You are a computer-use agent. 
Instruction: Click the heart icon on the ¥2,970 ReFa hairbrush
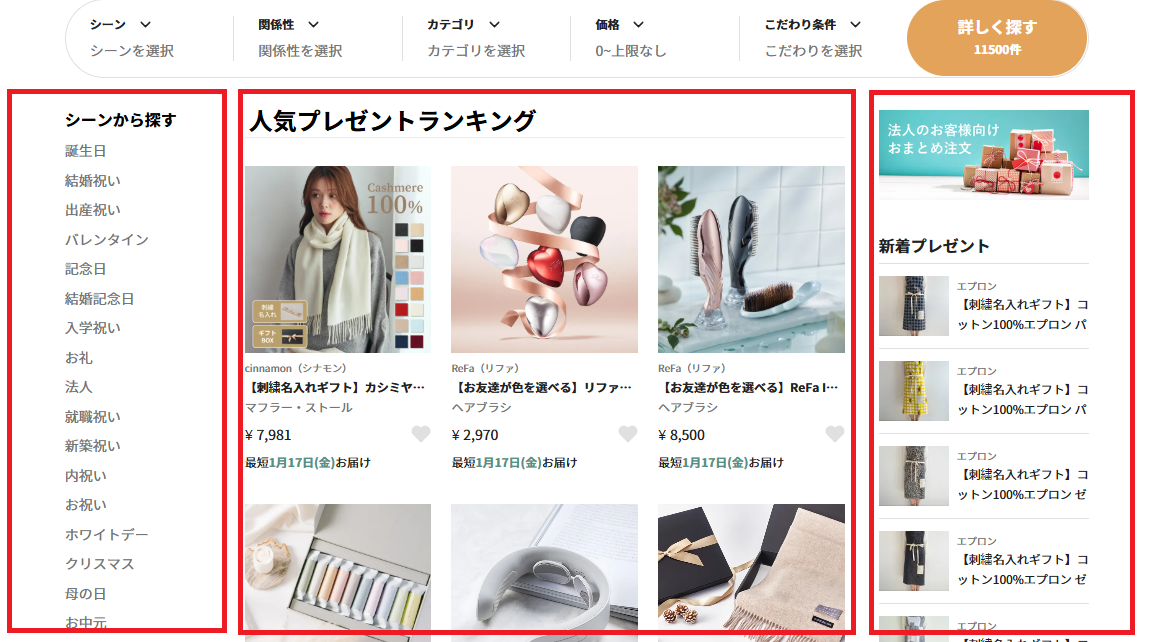coord(628,434)
